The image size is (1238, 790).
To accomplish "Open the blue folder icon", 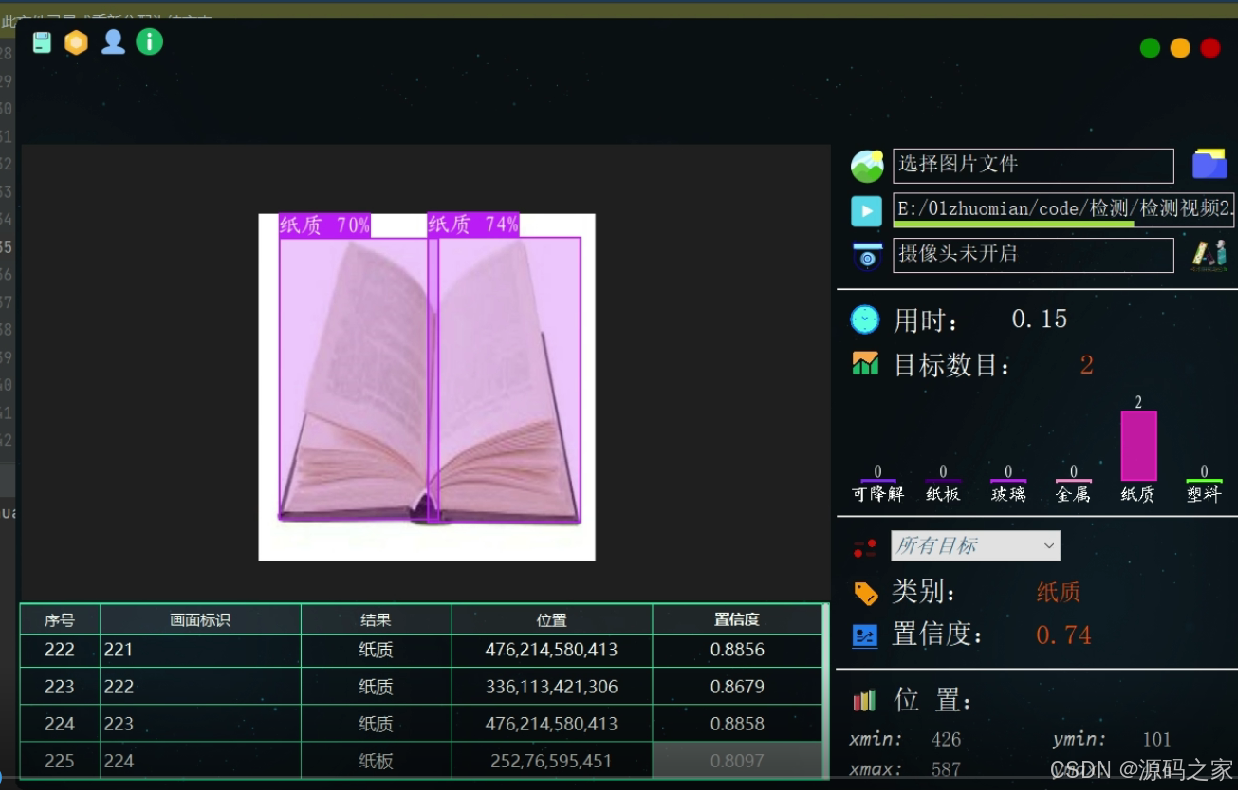I will click(x=1210, y=165).
